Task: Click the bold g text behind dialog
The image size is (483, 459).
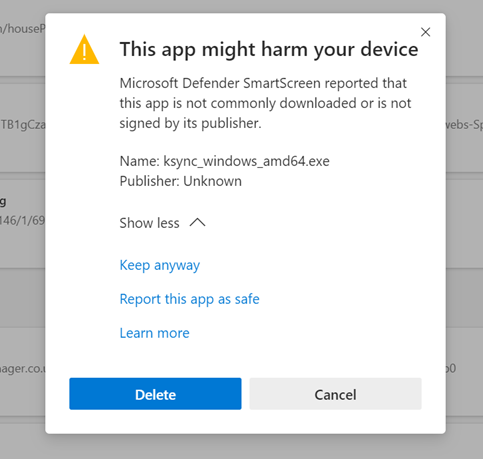Action: (3, 202)
